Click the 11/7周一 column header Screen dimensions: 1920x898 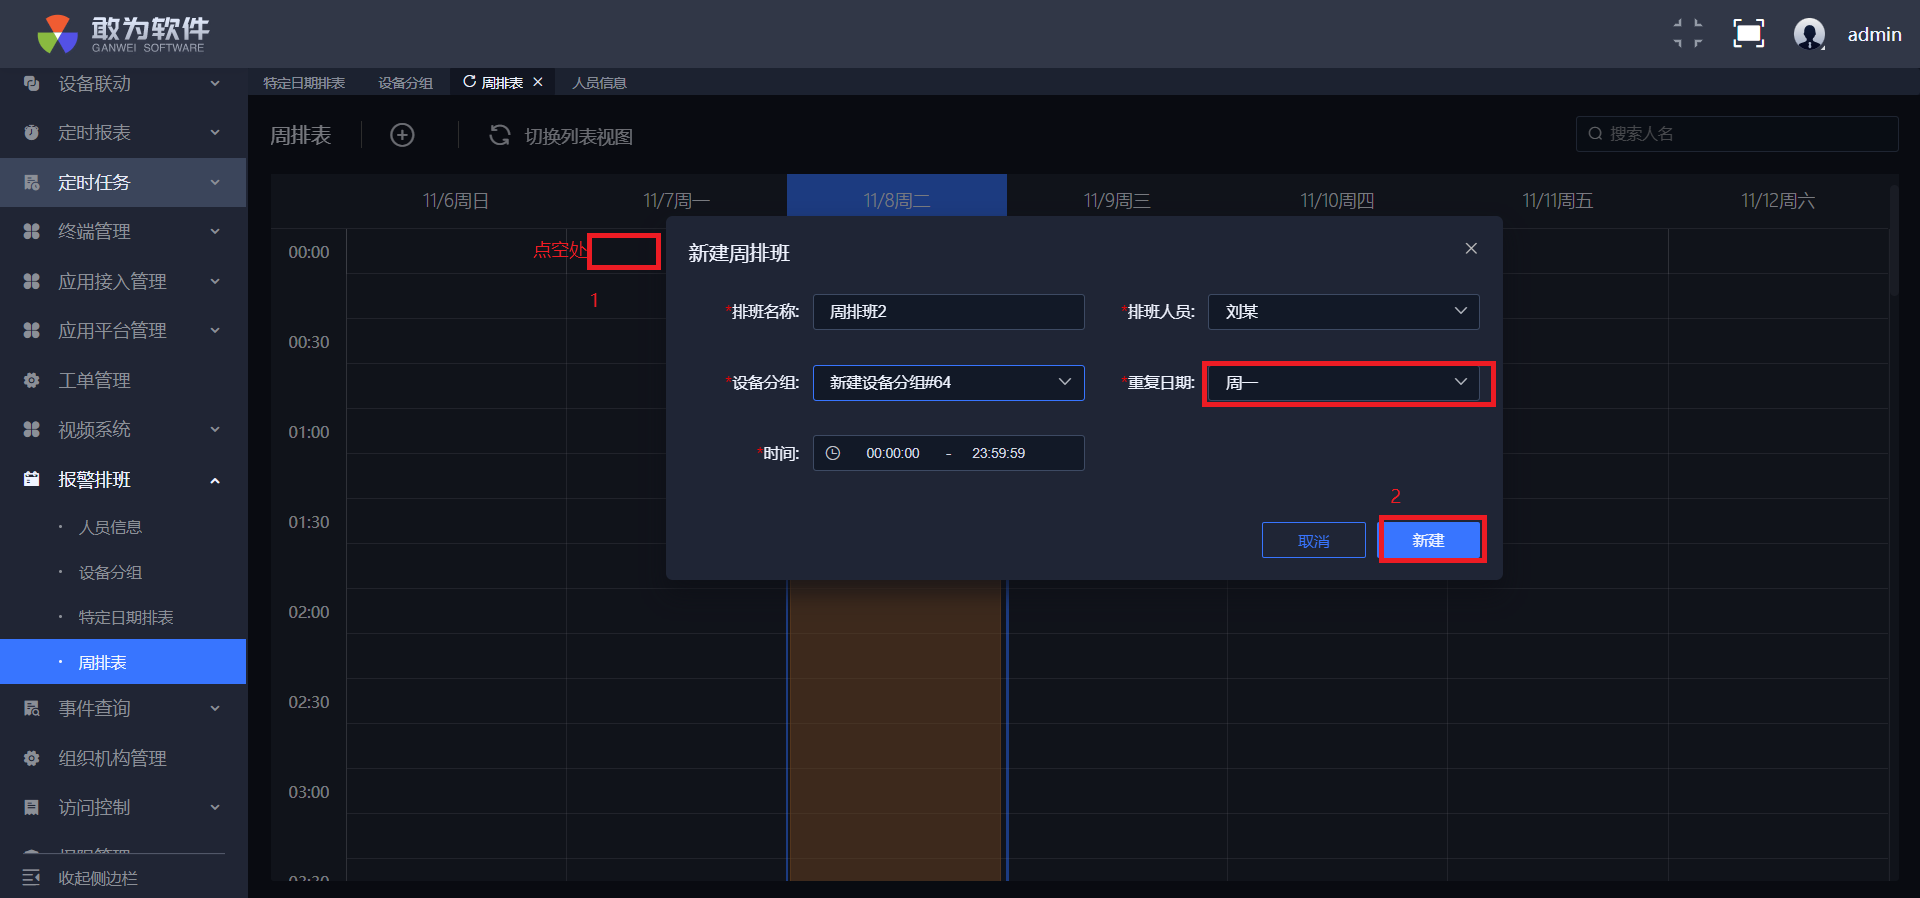(676, 201)
